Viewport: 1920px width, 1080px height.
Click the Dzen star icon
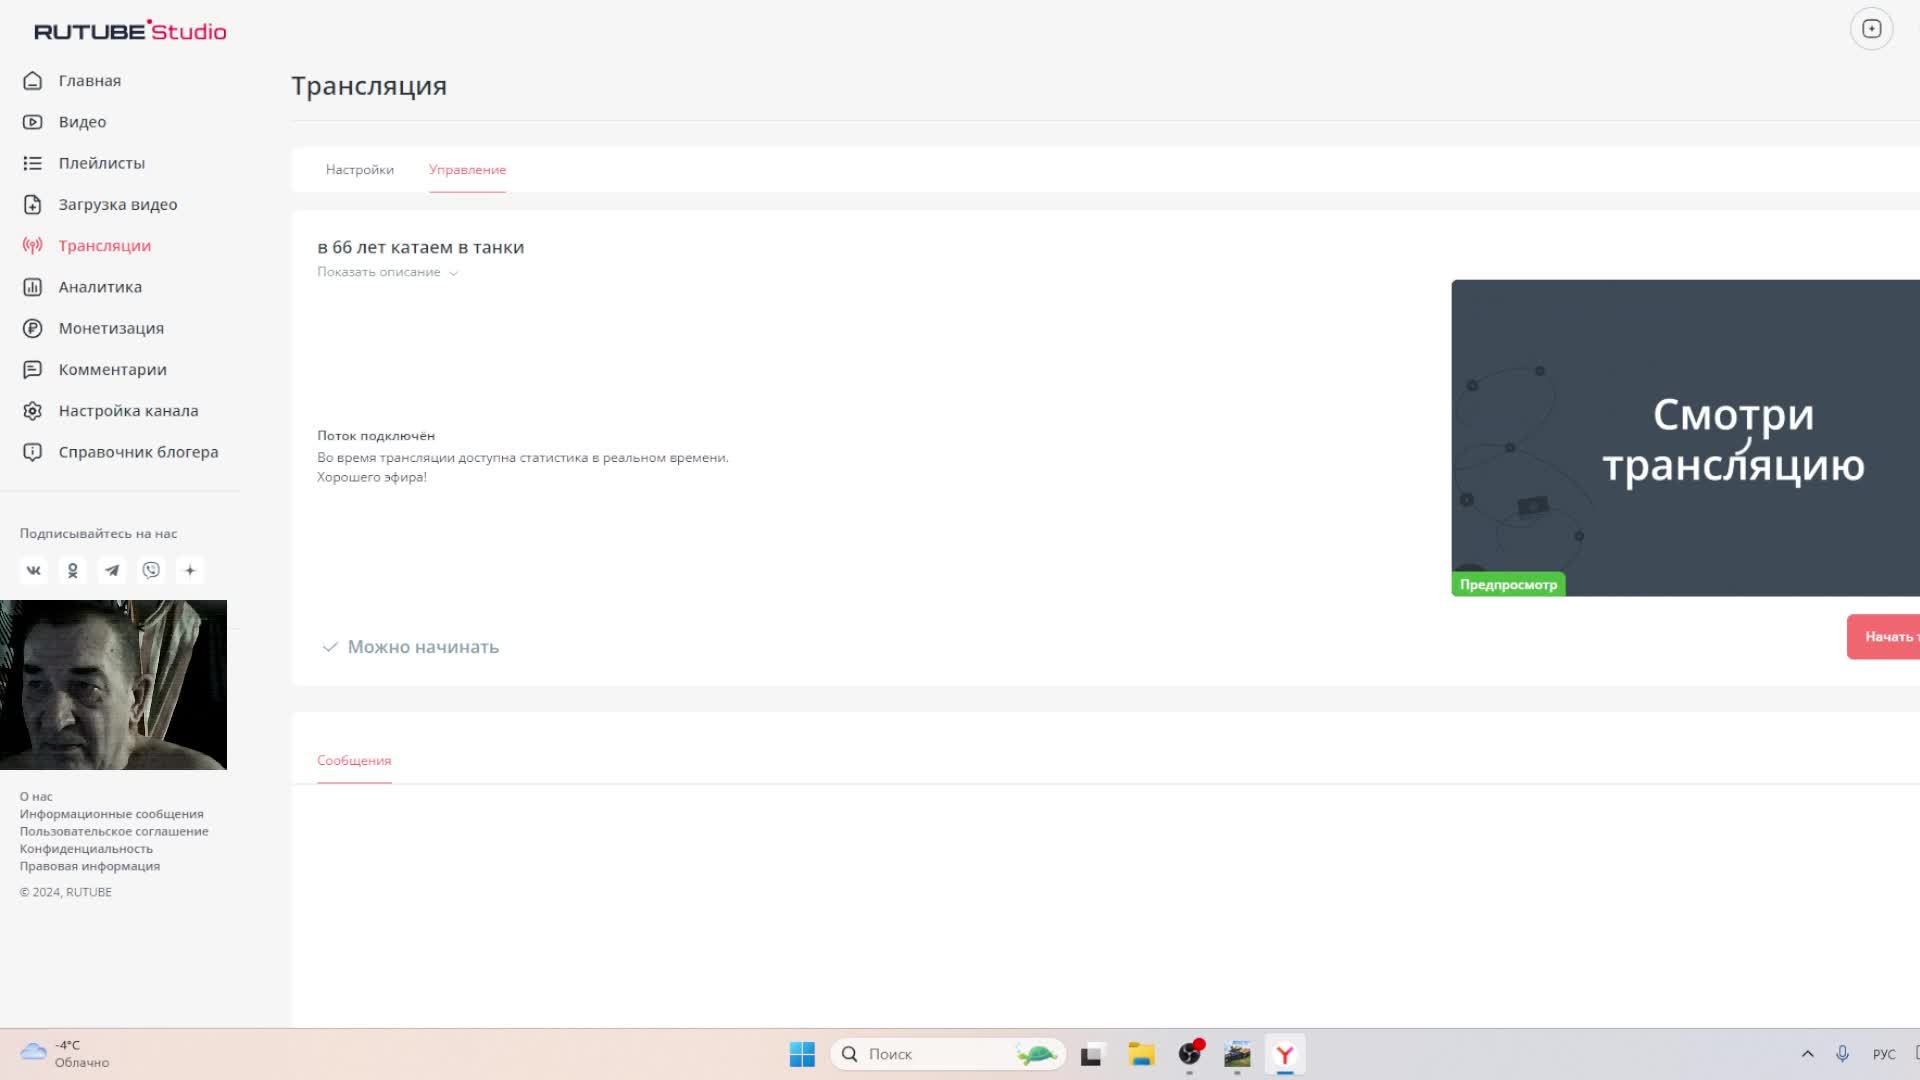190,570
